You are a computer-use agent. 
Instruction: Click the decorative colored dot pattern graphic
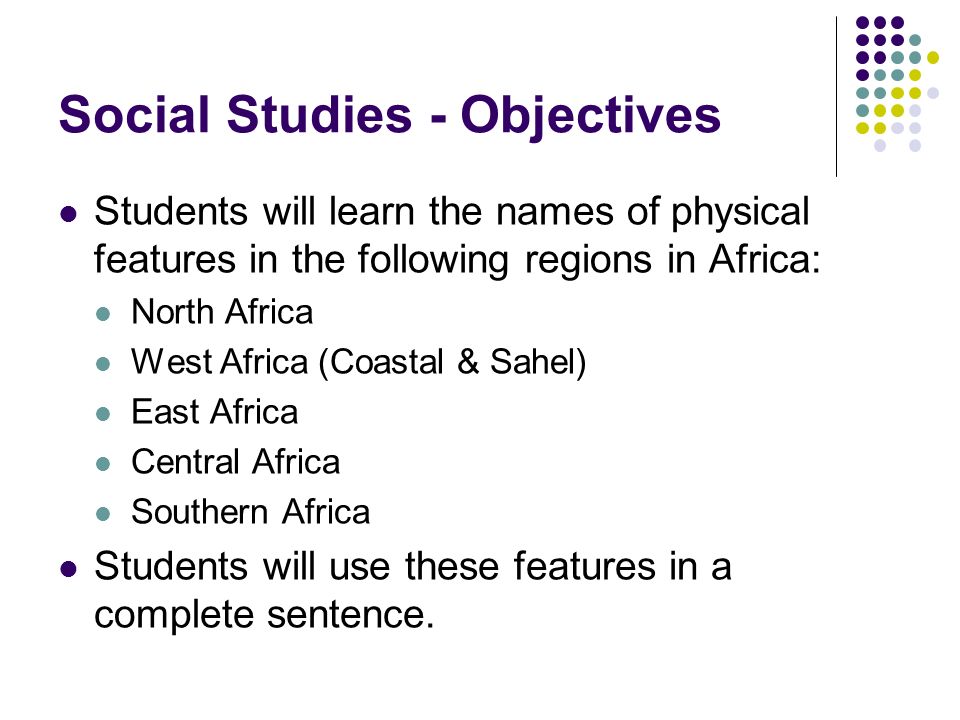tap(897, 84)
